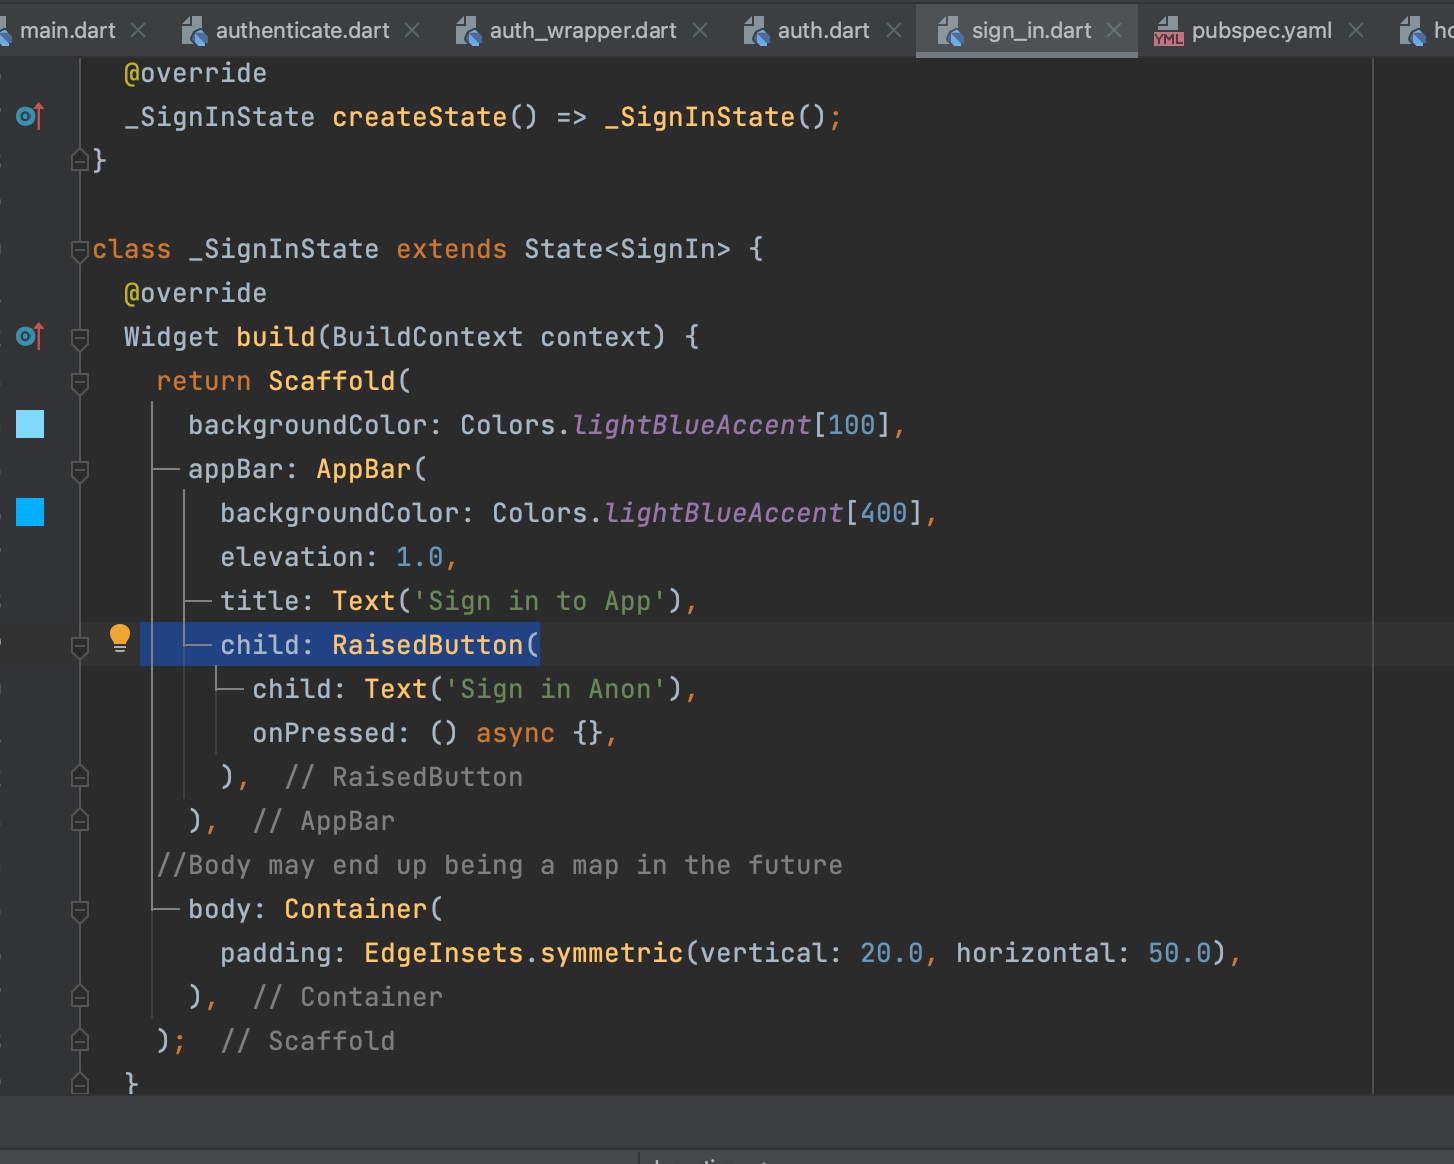
Task: Open the lightBlueAccent[400] gutter color swatch
Action: [30, 512]
